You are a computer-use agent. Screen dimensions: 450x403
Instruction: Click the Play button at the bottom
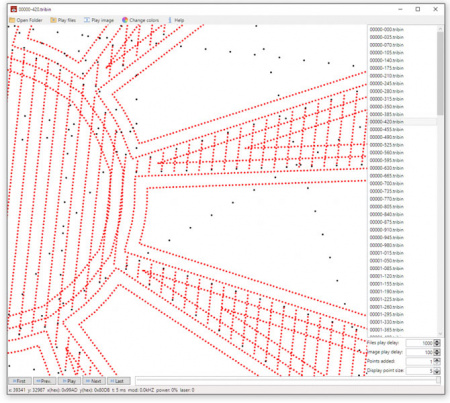coord(69,381)
